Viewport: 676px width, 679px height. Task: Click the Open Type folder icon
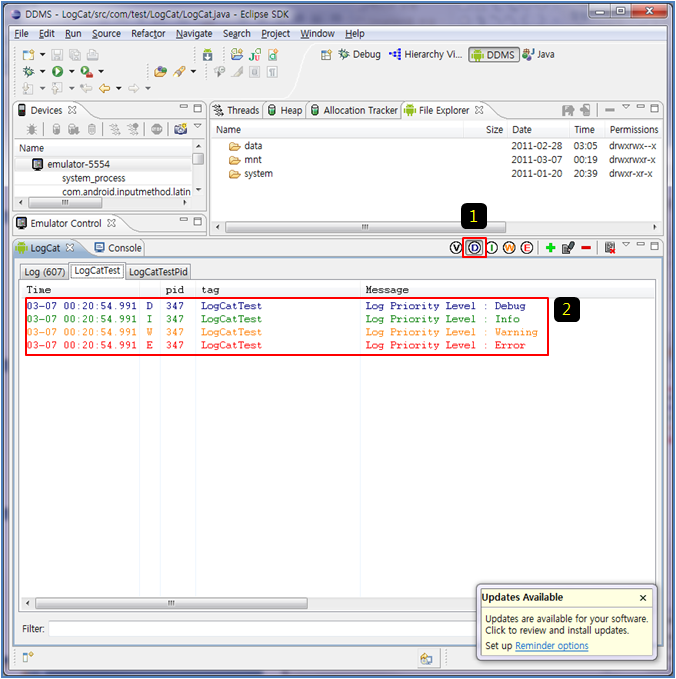click(161, 71)
